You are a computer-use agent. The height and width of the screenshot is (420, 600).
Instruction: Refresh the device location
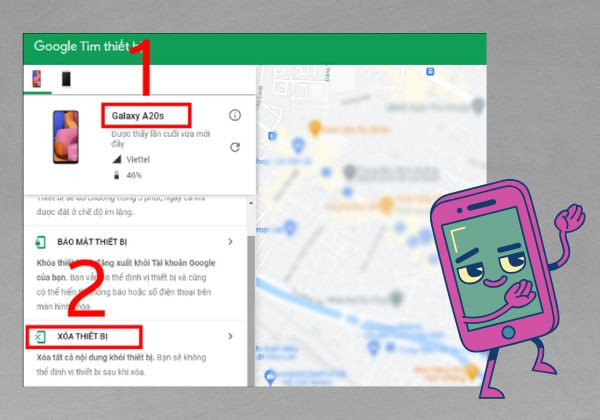click(235, 147)
